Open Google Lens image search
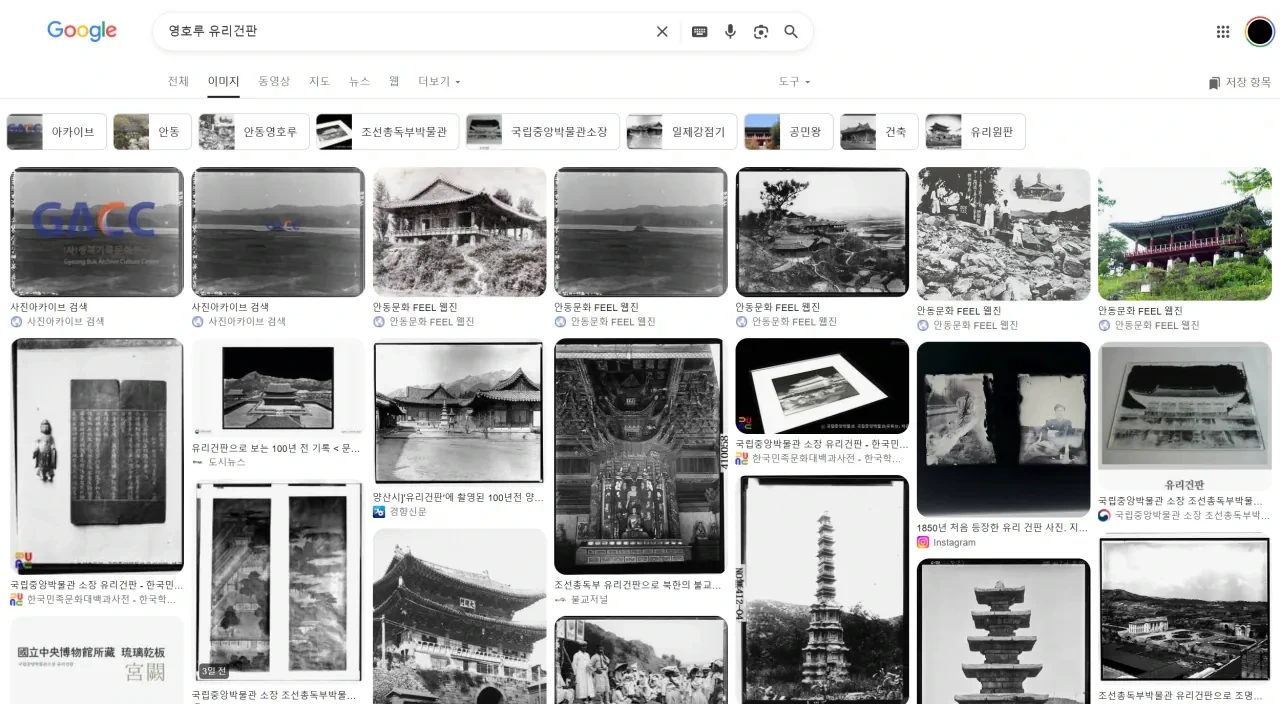Screen dimensions: 1280x704 761,32
